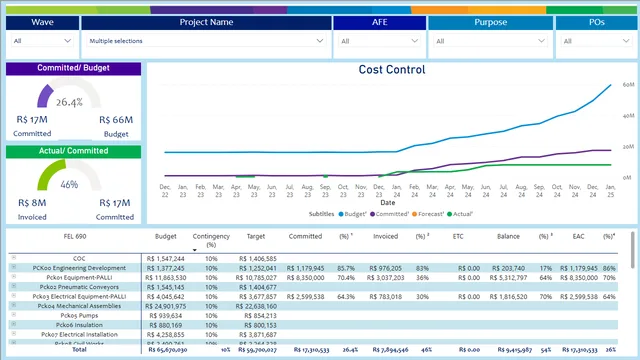Toggle the Budget legend marker
Image resolution: width=640 pixels, height=360 pixels.
[341, 214]
